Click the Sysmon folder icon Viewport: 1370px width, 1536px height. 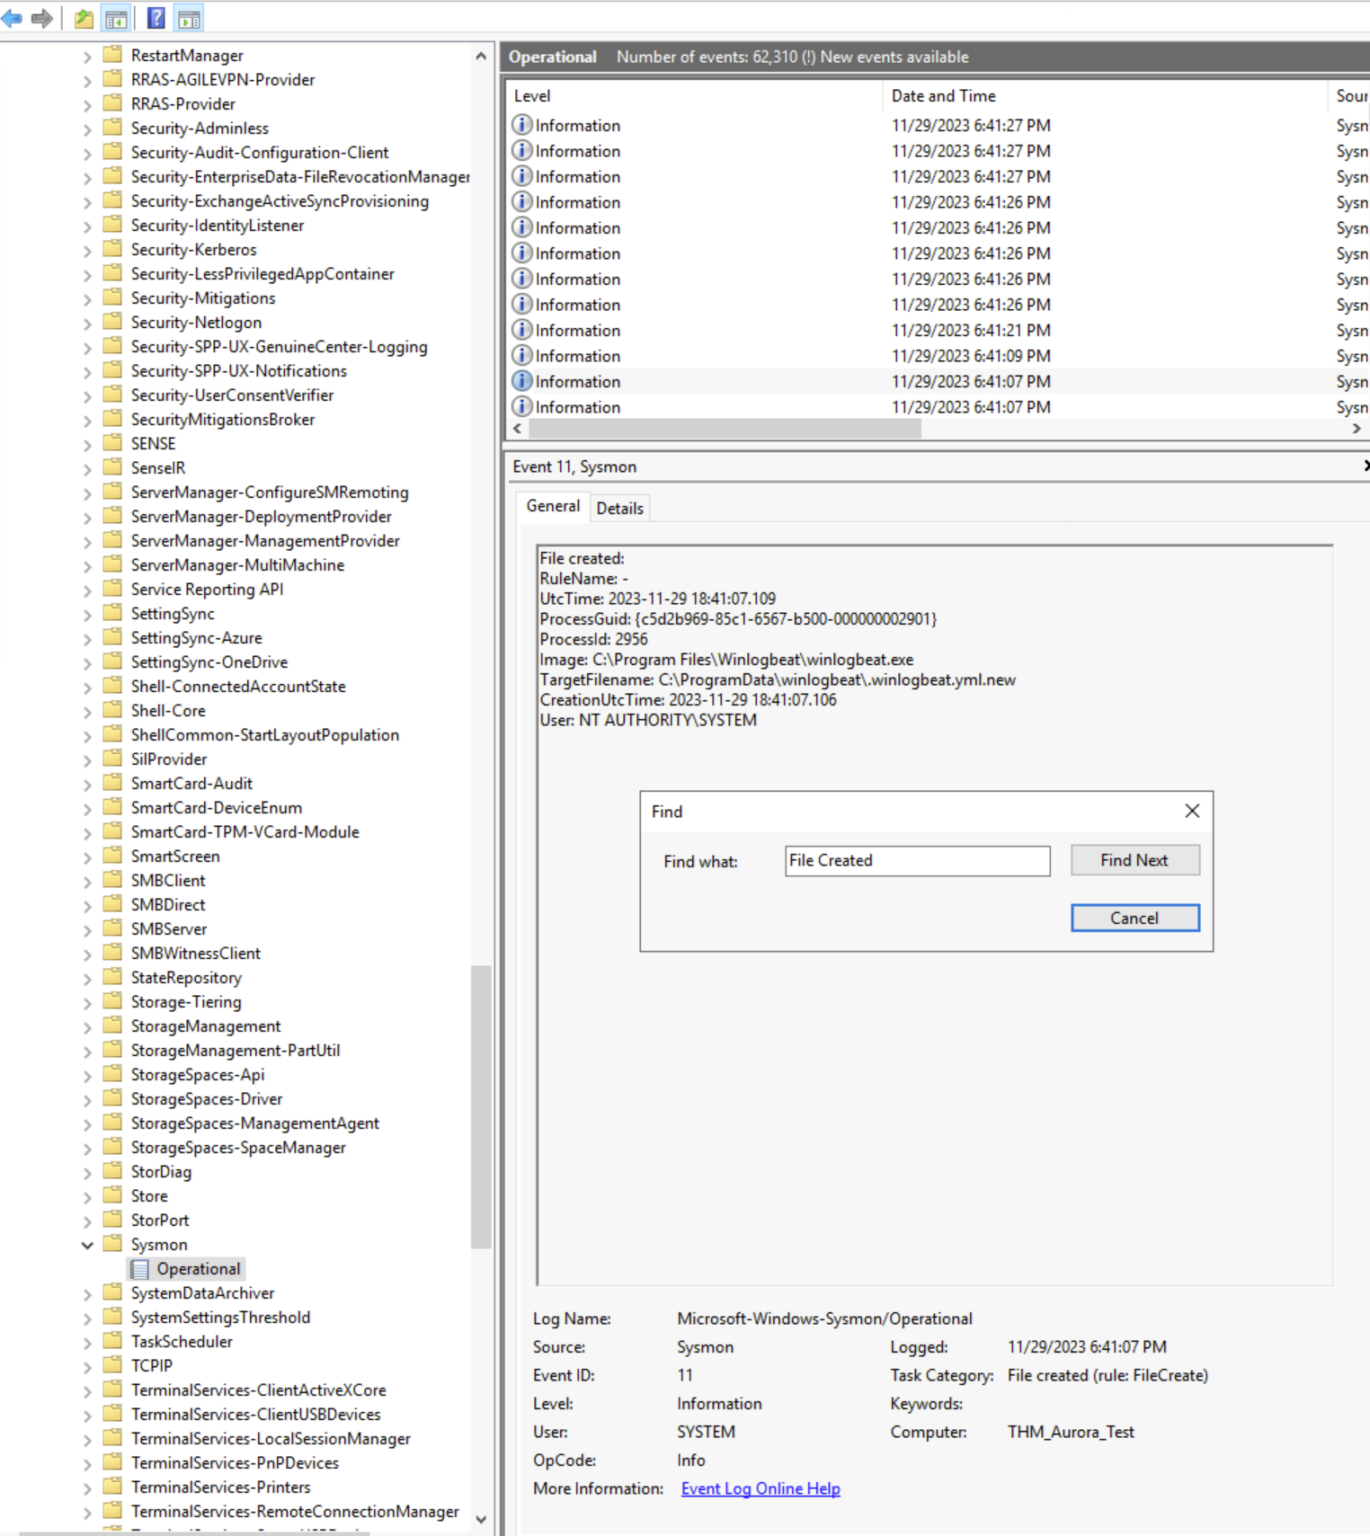(x=113, y=1244)
